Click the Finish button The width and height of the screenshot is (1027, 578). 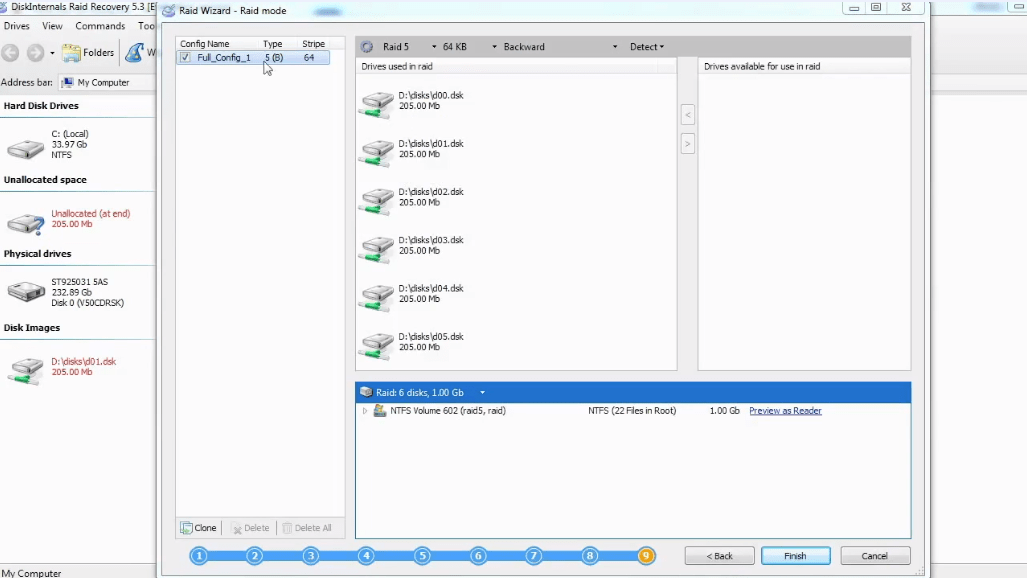(x=795, y=556)
